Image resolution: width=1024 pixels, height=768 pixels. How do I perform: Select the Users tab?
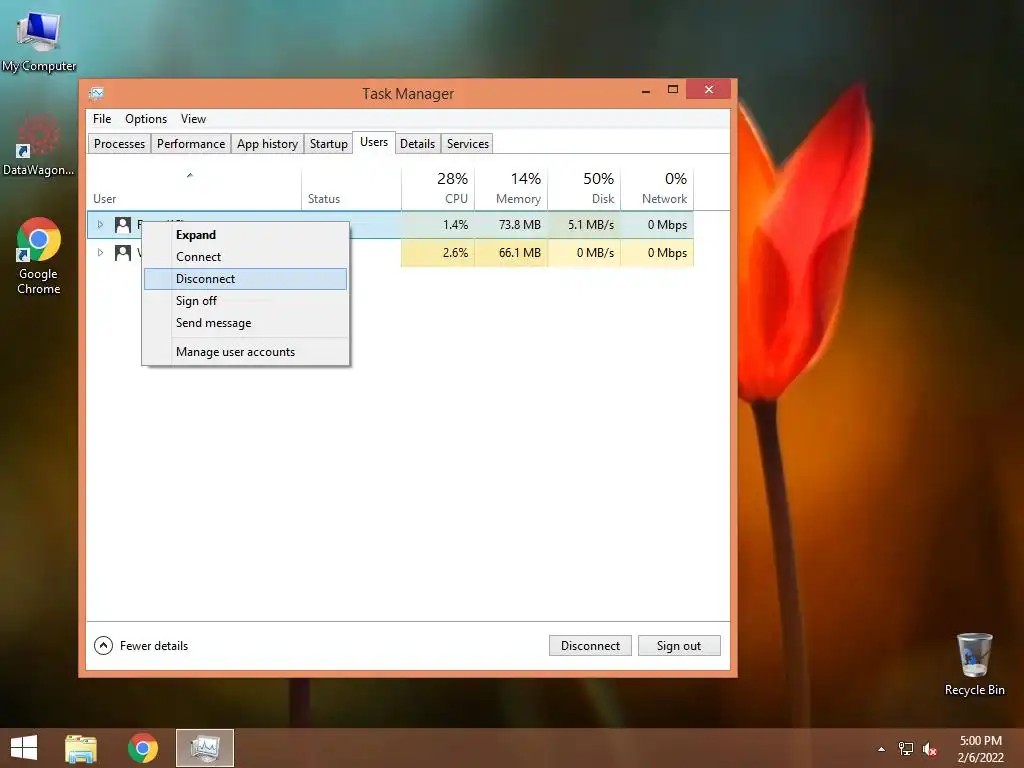374,142
